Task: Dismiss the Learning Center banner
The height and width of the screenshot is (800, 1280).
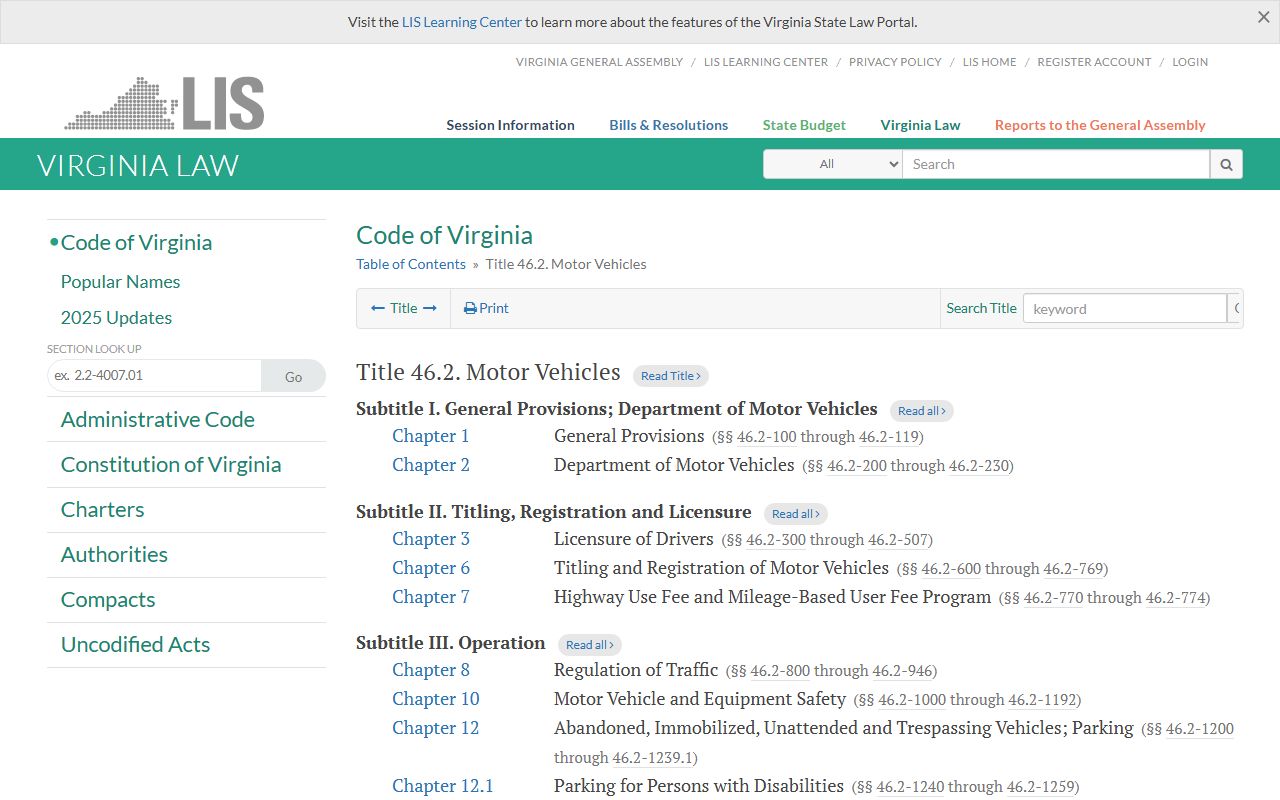Action: click(x=1264, y=17)
